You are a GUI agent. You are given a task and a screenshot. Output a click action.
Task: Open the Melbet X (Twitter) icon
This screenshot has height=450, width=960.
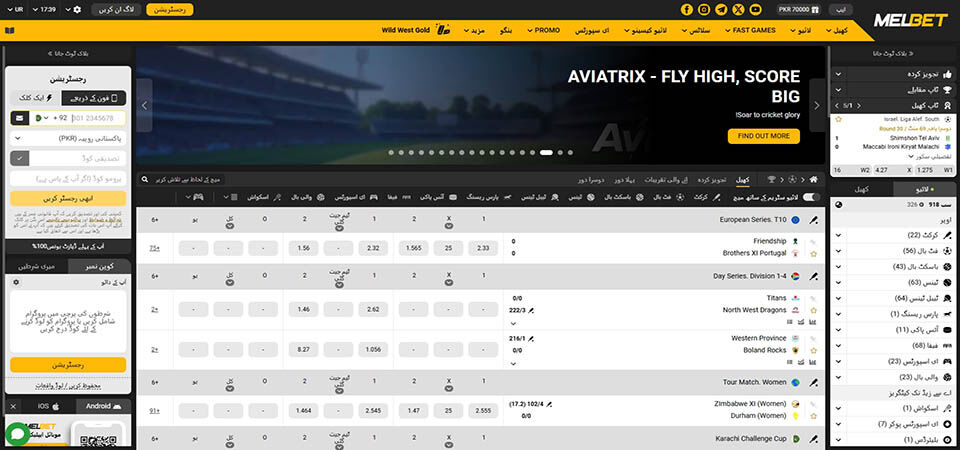738,10
